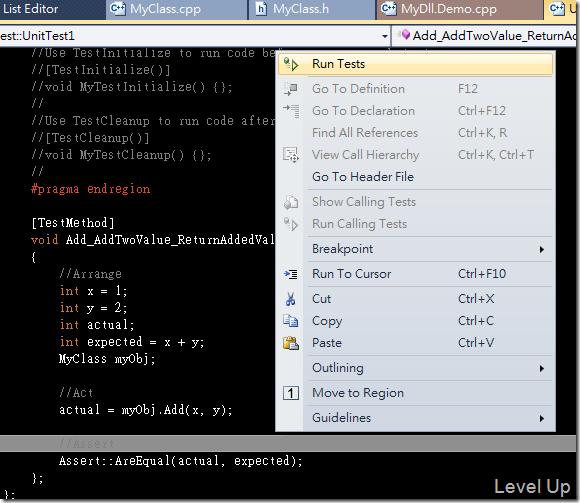Click the Copy pages icon

[x=291, y=321]
